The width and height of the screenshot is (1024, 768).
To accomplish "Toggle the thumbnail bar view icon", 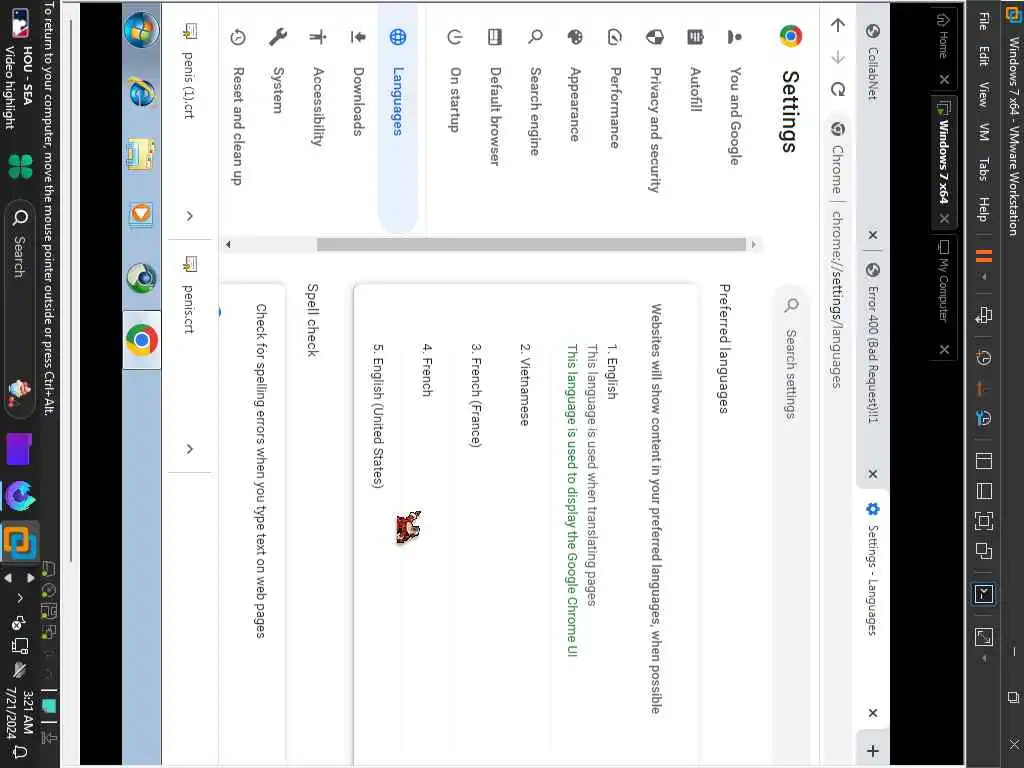I will pyautogui.click(x=984, y=491).
